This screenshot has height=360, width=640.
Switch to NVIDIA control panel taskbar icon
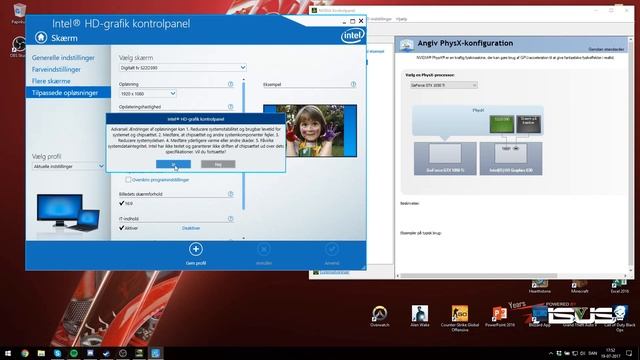pyautogui.click(x=139, y=353)
